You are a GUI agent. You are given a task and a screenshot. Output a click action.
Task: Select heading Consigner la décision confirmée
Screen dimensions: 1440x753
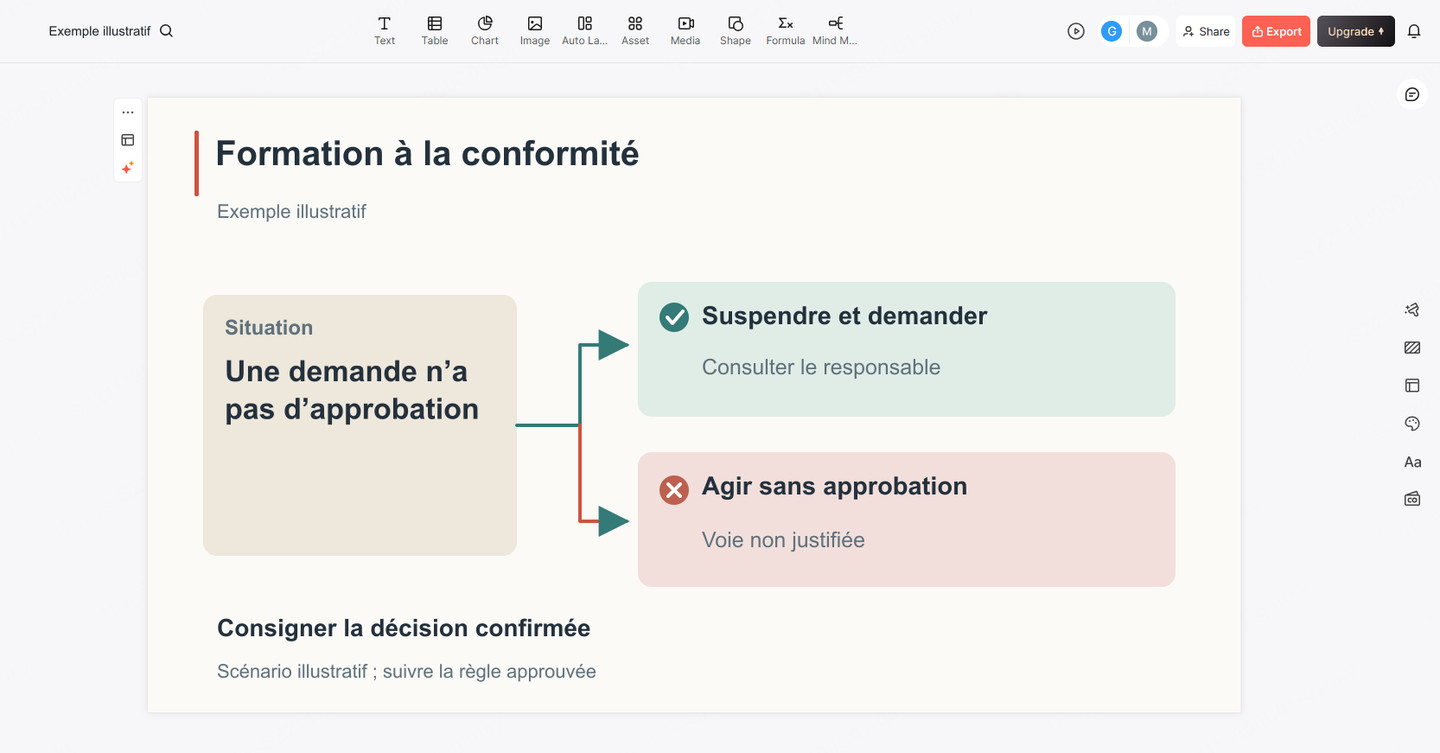pos(404,628)
